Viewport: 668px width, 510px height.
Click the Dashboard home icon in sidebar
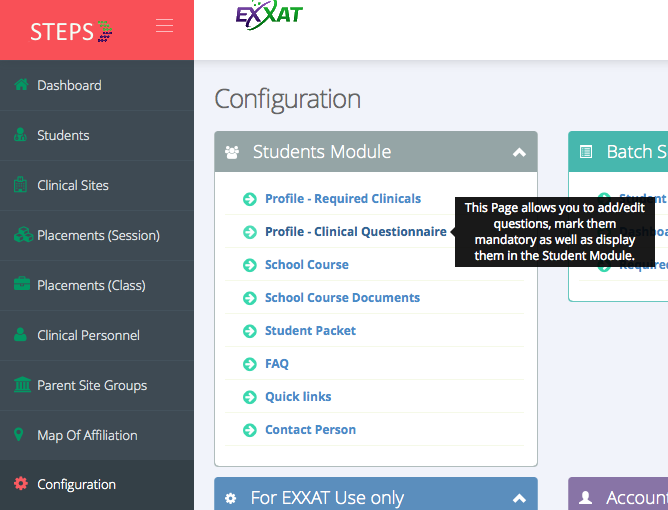point(21,85)
